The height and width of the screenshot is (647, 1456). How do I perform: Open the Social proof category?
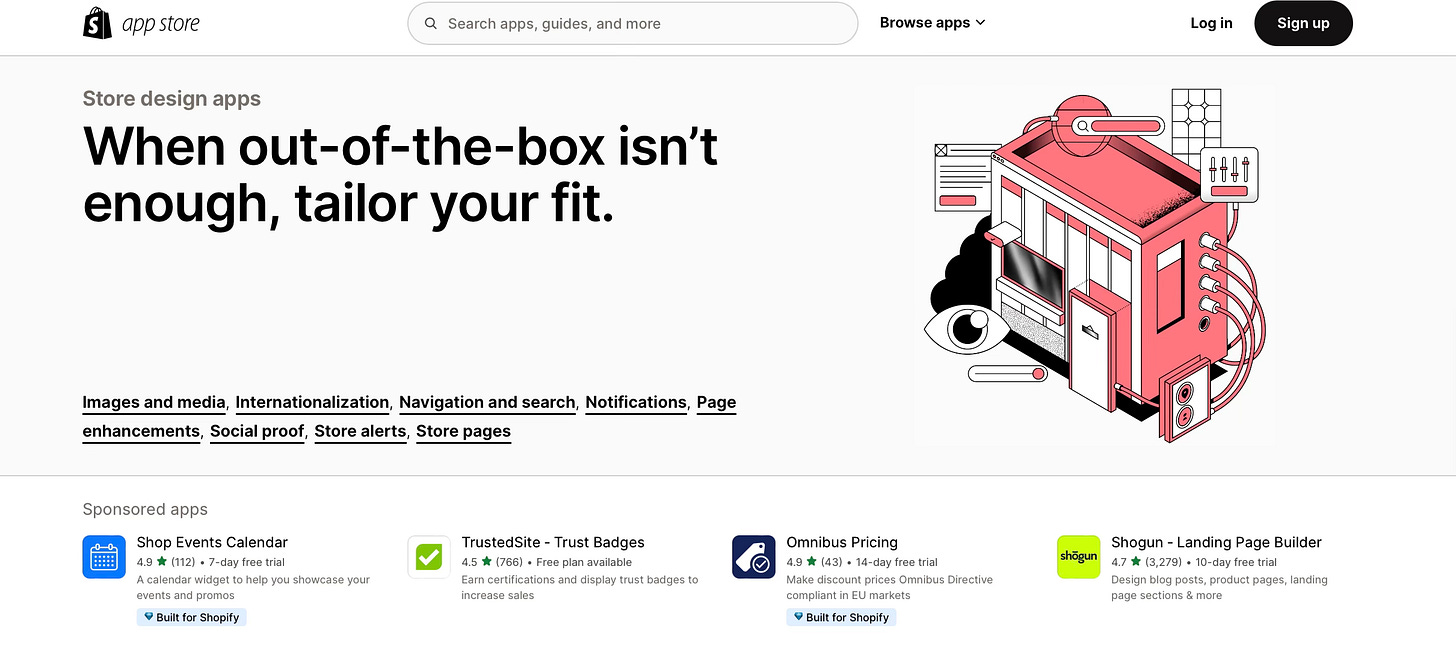(x=257, y=431)
